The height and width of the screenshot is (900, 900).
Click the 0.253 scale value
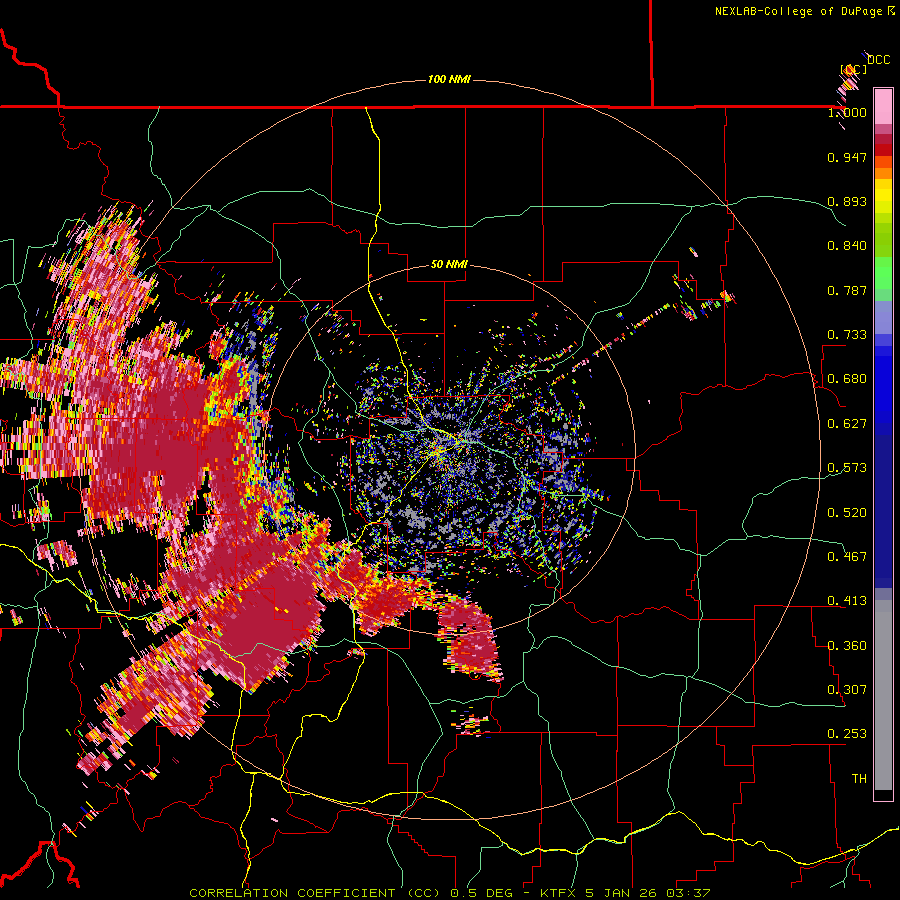(847, 734)
